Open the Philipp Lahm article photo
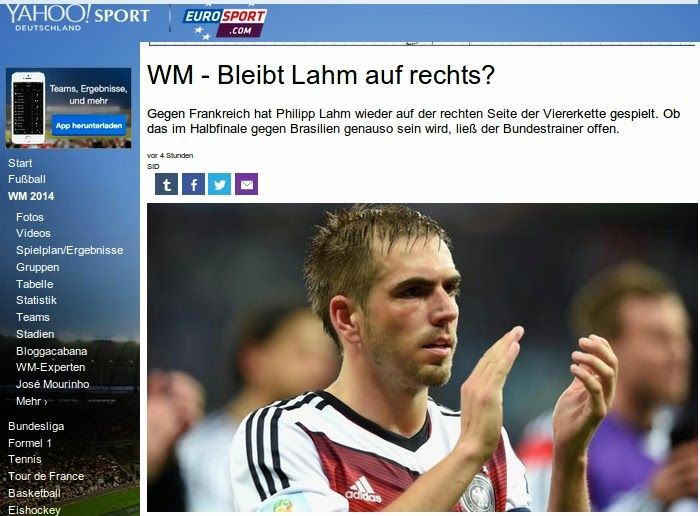This screenshot has width=700, height=516. (x=422, y=358)
